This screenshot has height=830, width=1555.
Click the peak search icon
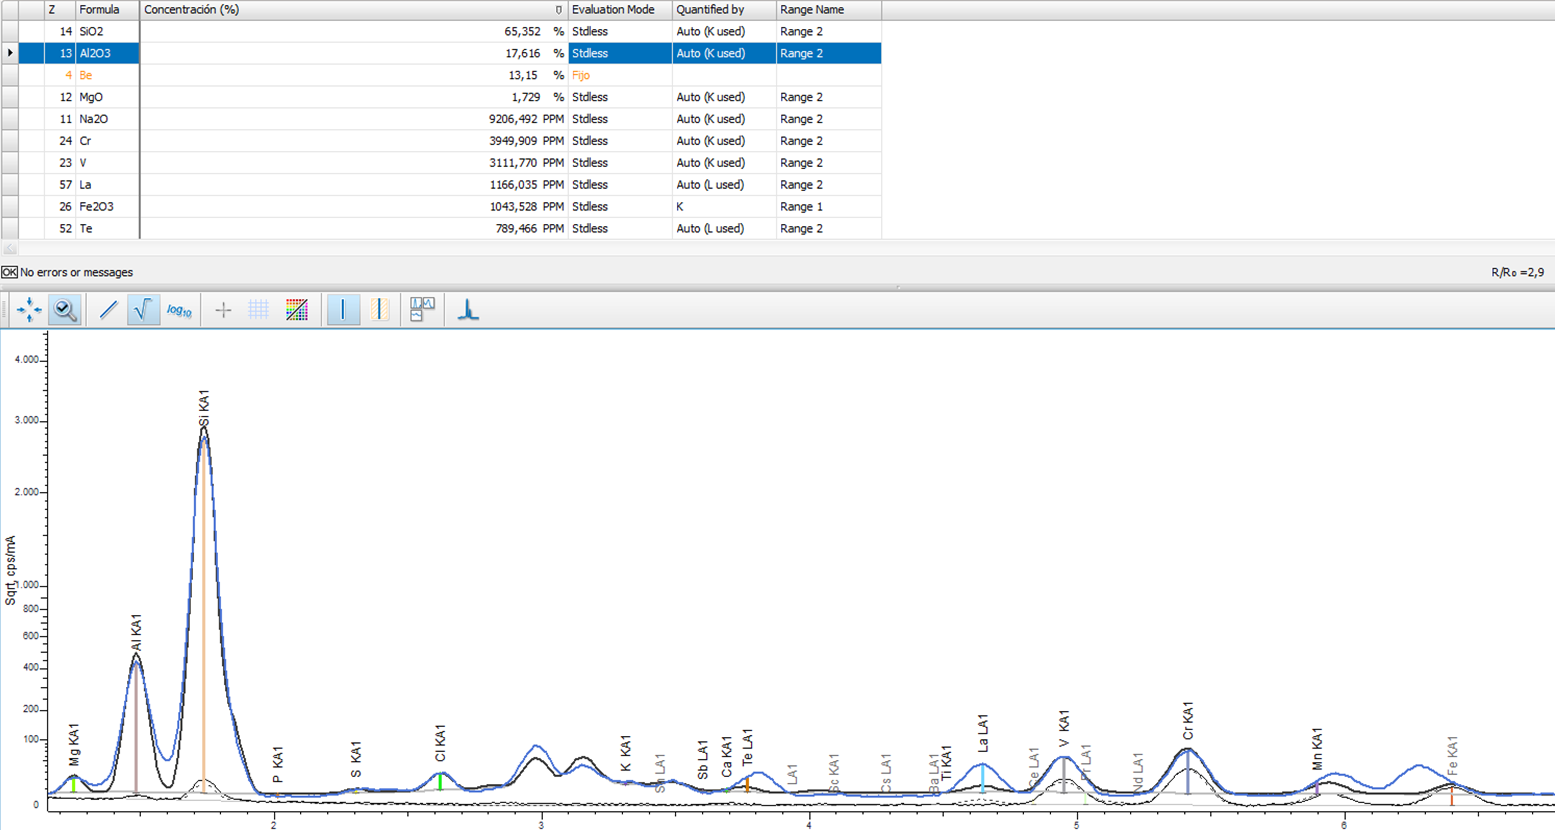click(468, 310)
